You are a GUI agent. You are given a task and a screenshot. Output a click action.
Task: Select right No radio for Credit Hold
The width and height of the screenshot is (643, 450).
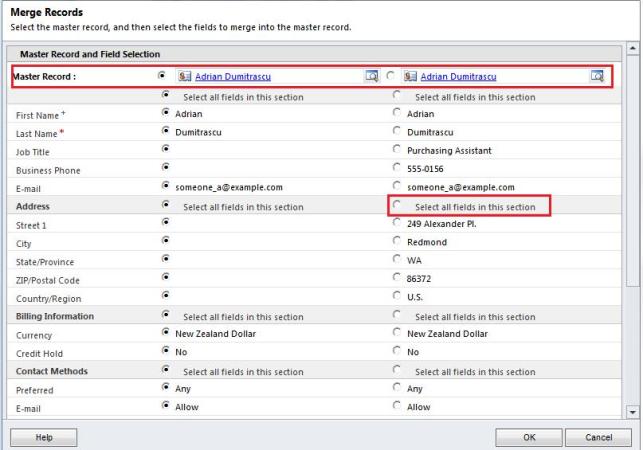(x=397, y=350)
